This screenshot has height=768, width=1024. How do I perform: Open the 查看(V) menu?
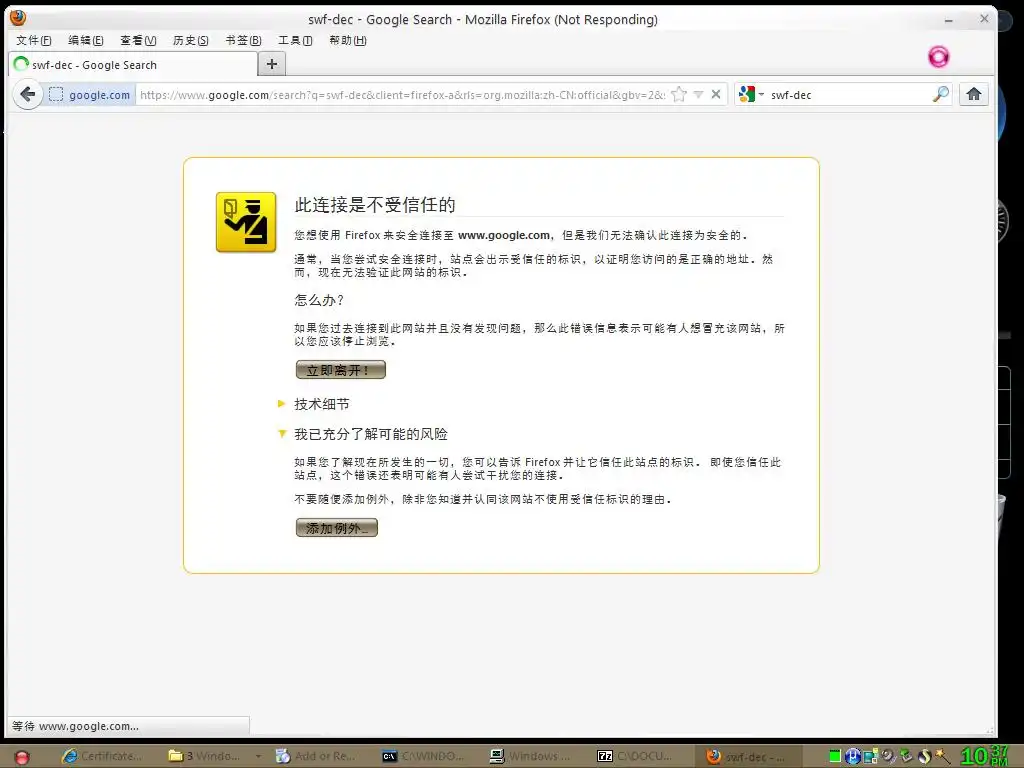138,40
